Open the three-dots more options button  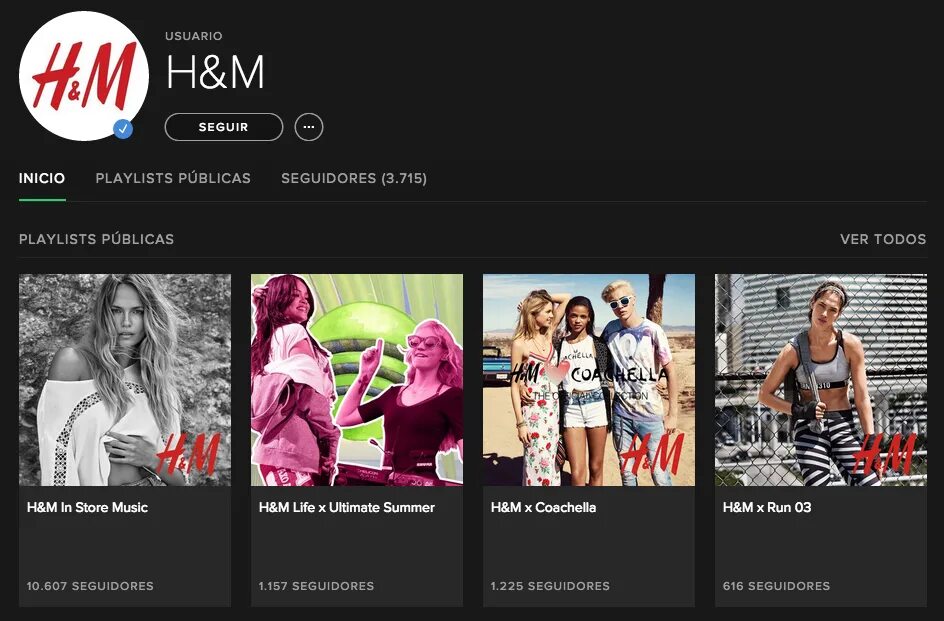point(309,127)
